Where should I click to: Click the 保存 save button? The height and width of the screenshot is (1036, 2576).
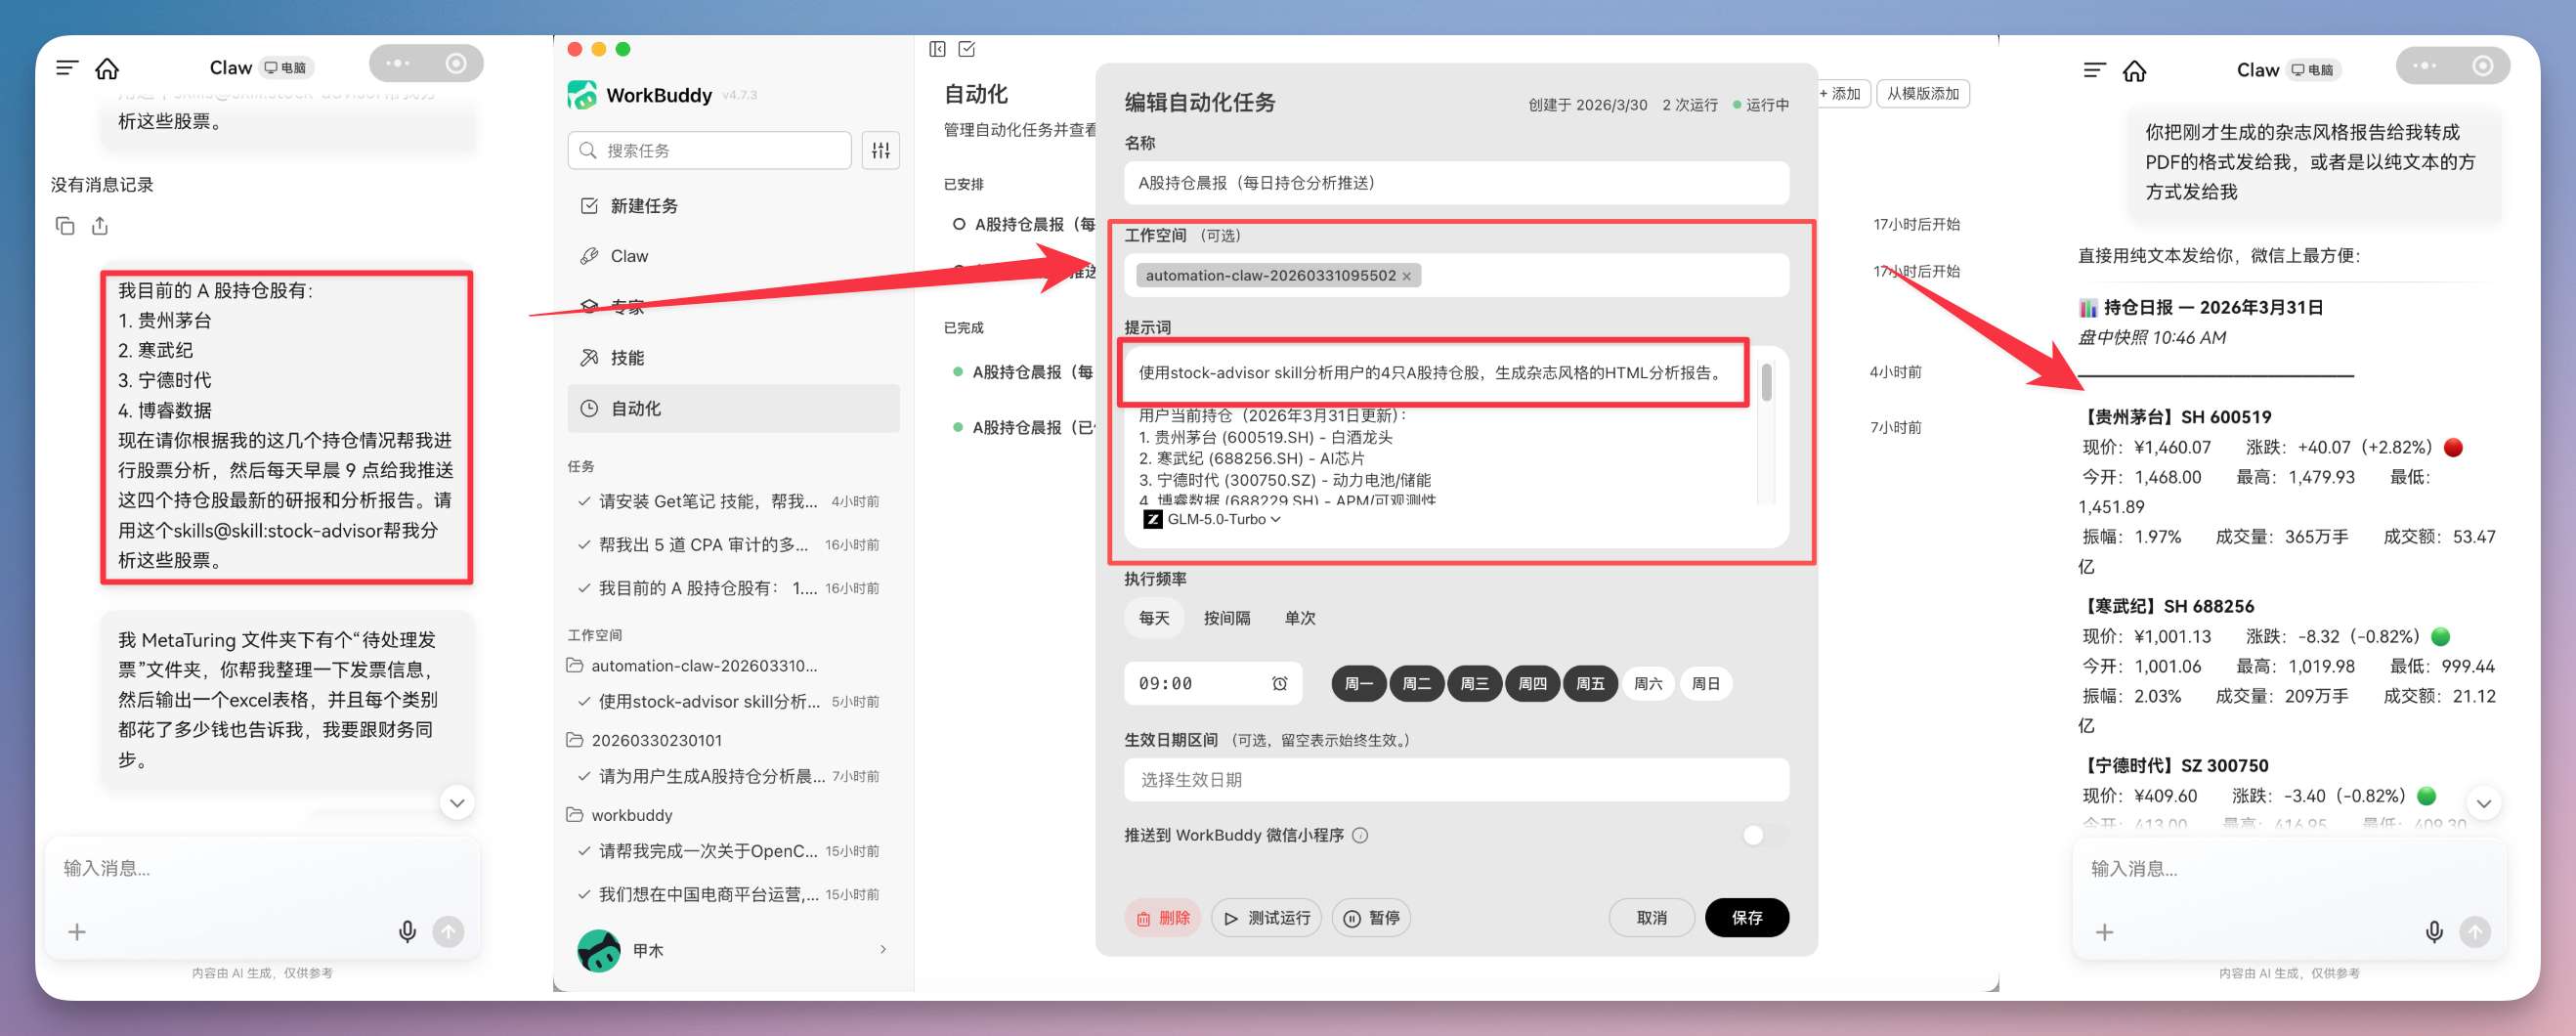click(1747, 917)
